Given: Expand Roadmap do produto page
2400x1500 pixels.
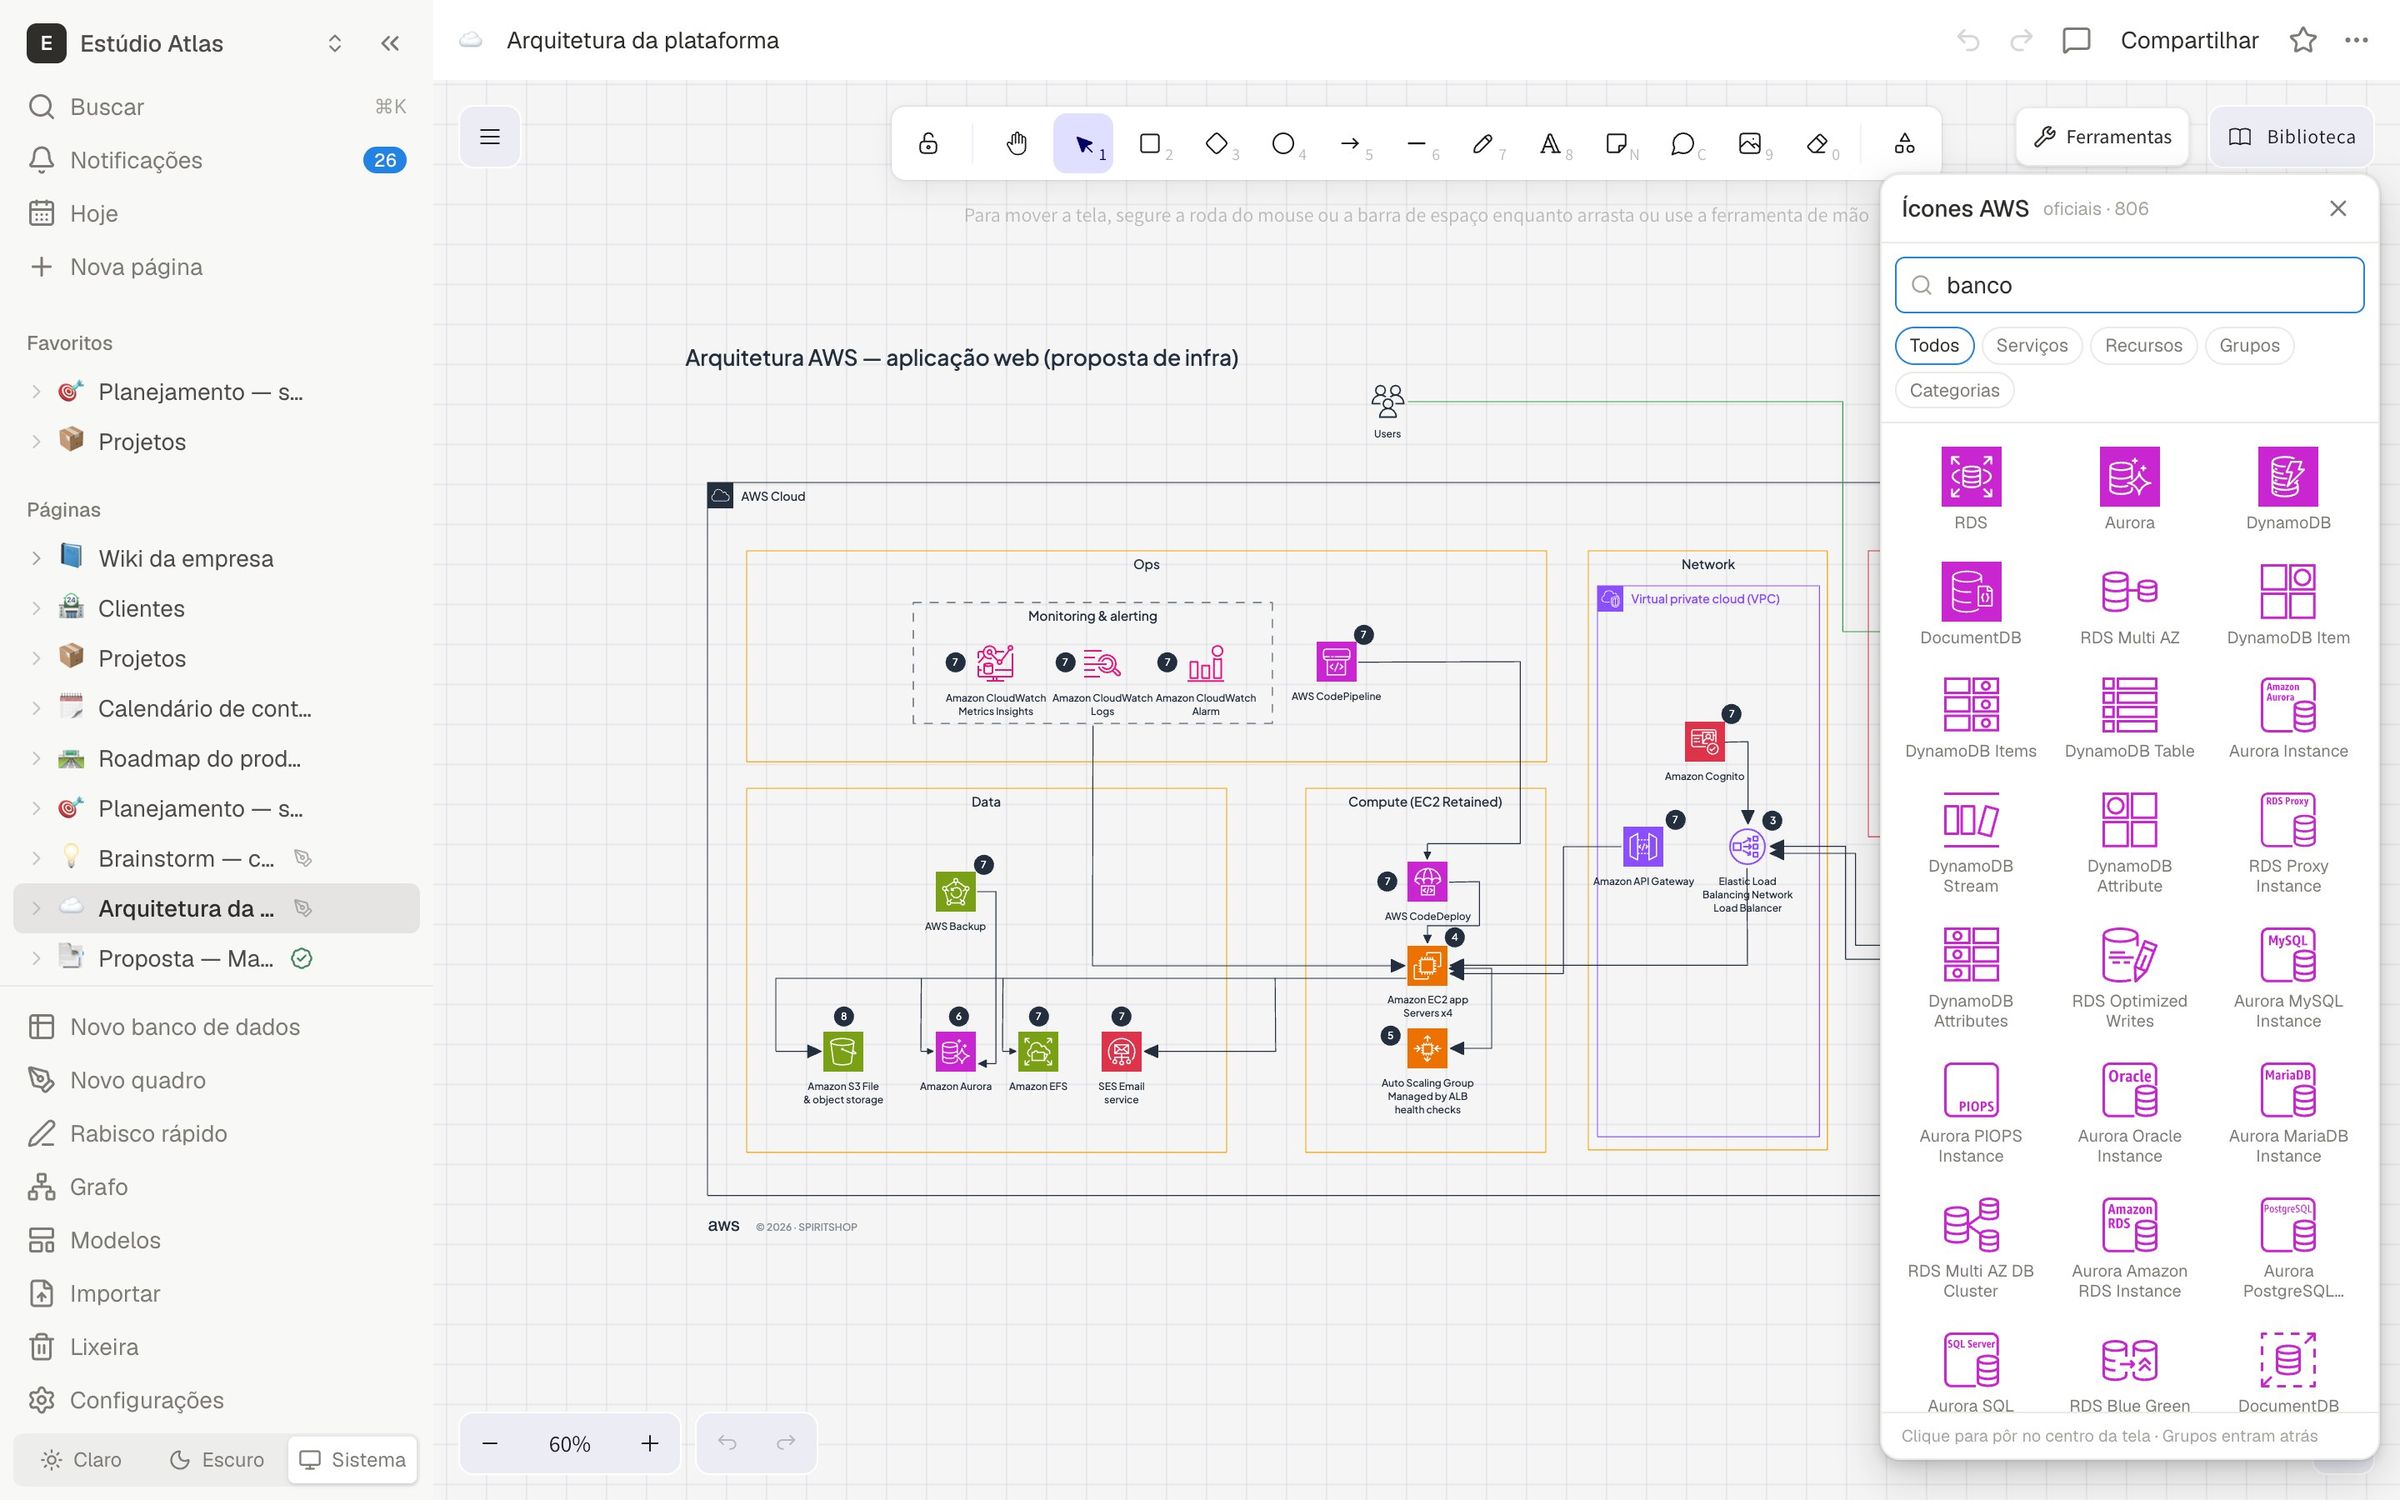Looking at the screenshot, I should [36, 758].
